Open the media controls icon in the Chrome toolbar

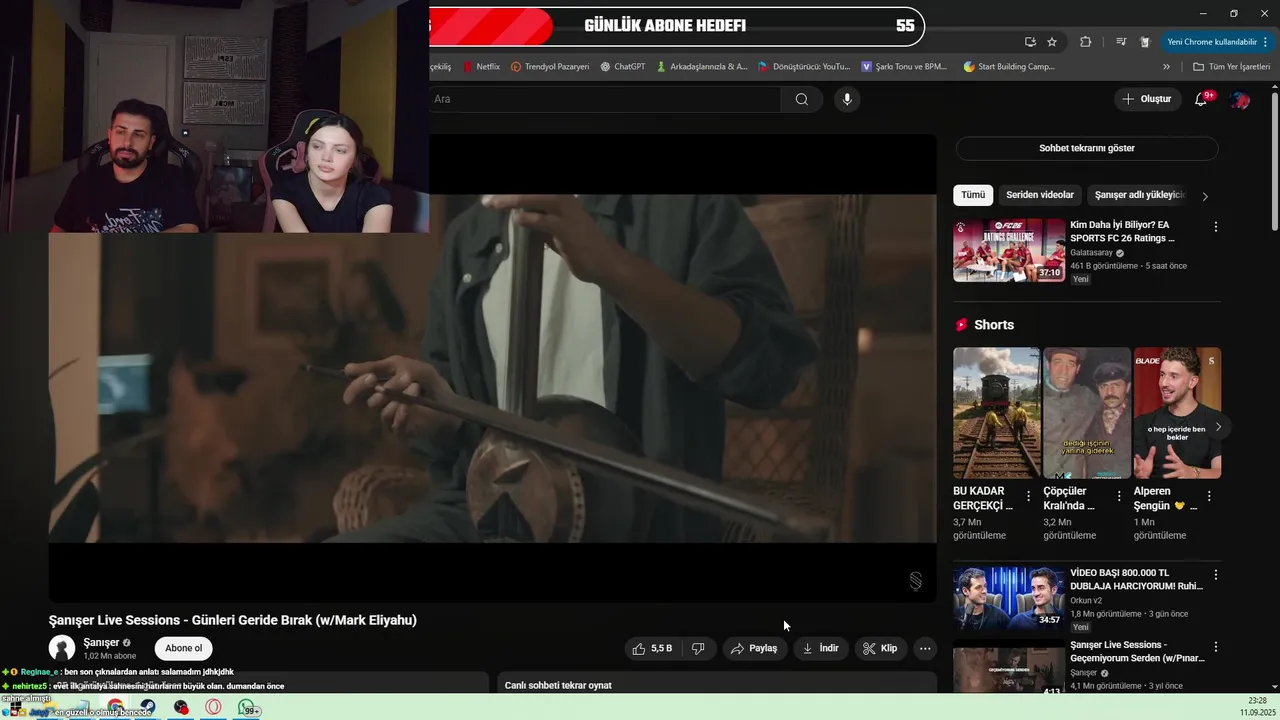click(1120, 42)
